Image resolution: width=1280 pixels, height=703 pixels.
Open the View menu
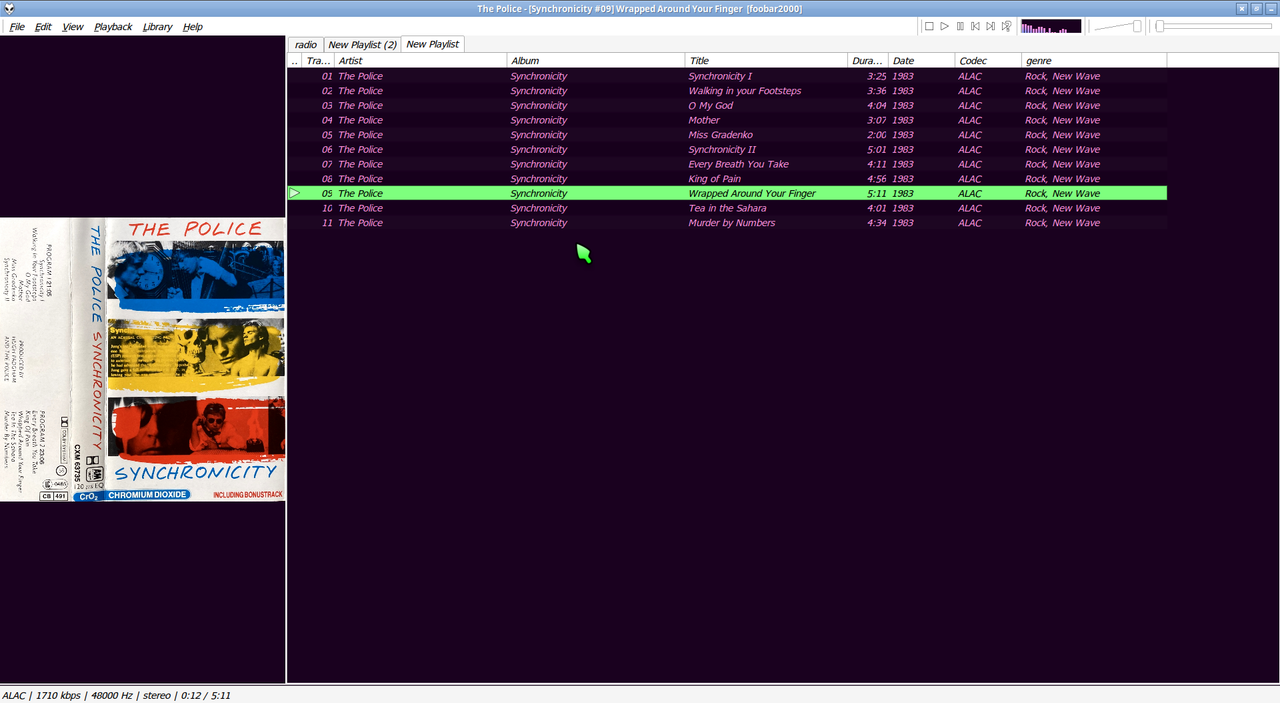tap(73, 27)
